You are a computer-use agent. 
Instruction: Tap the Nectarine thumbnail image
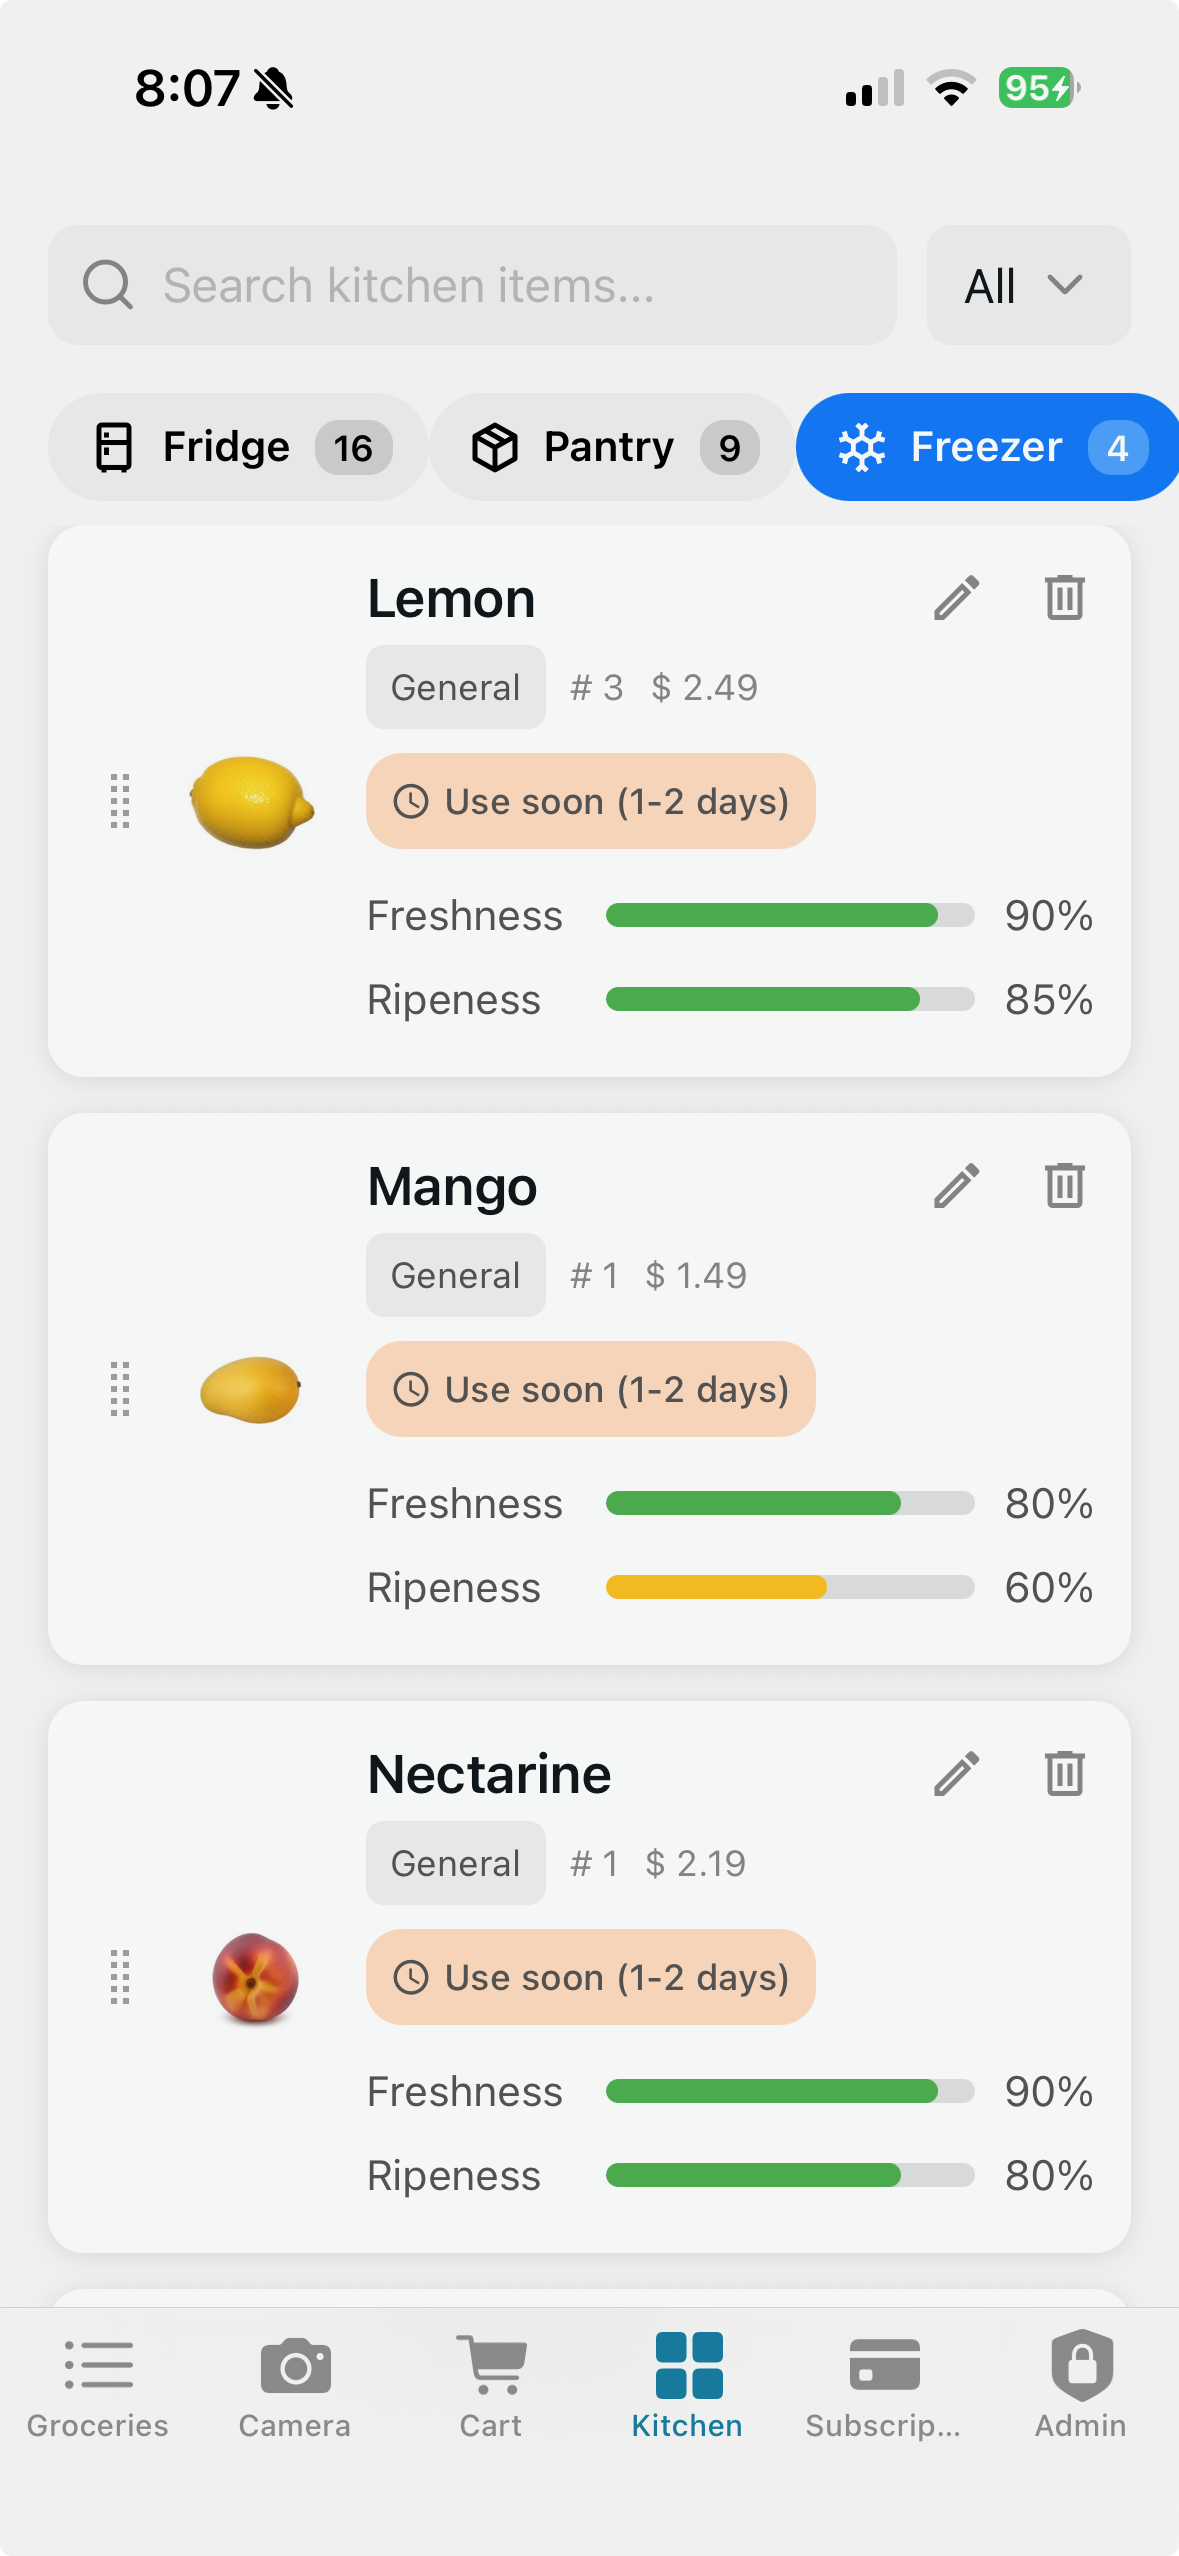(255, 1978)
